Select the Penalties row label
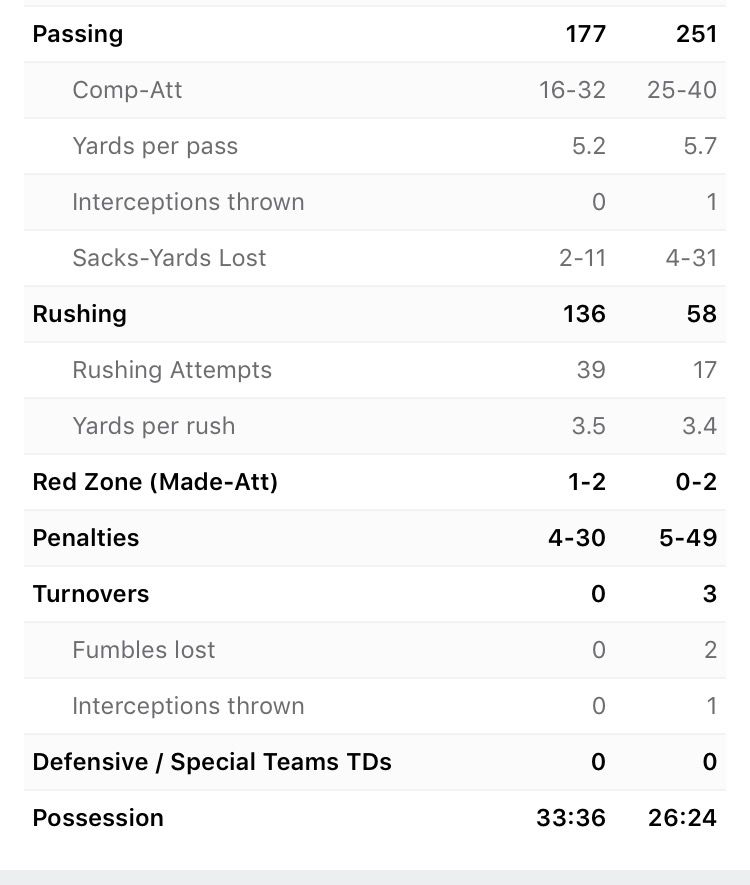The width and height of the screenshot is (750, 885). (86, 538)
